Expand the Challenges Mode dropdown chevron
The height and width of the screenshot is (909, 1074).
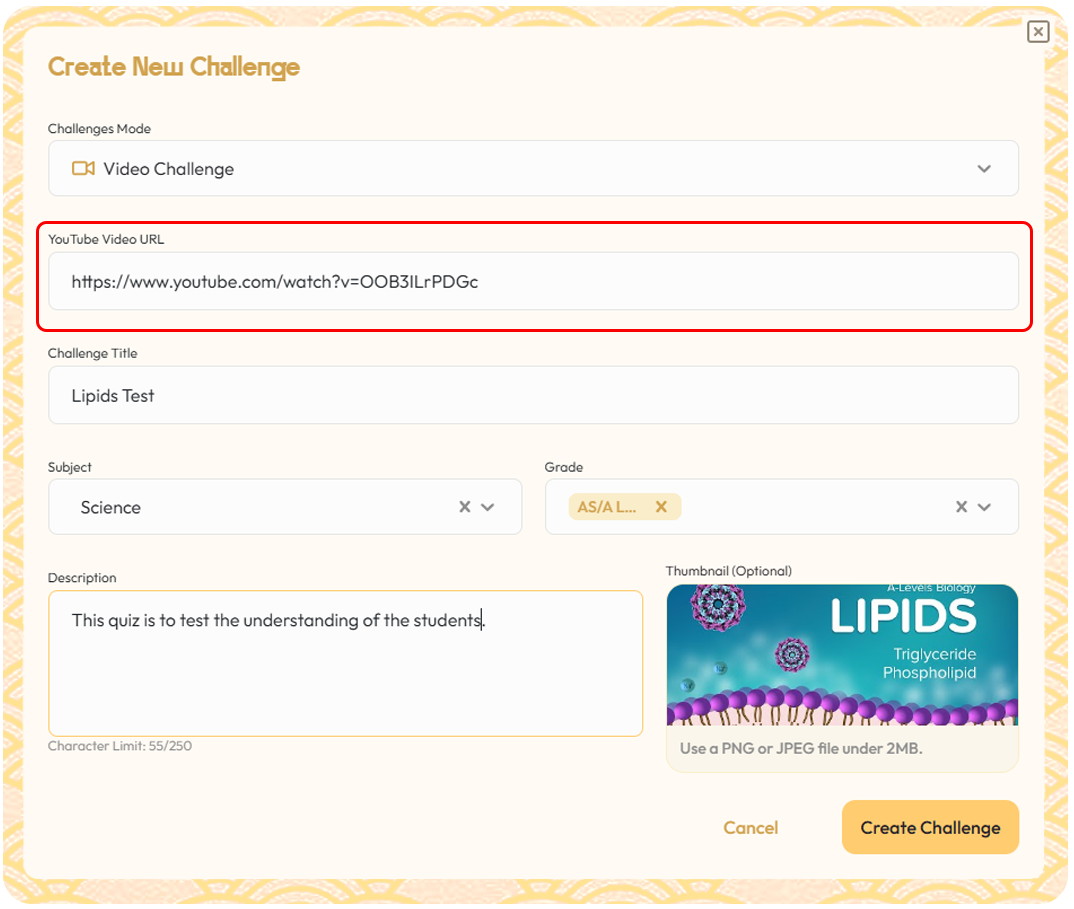(984, 169)
